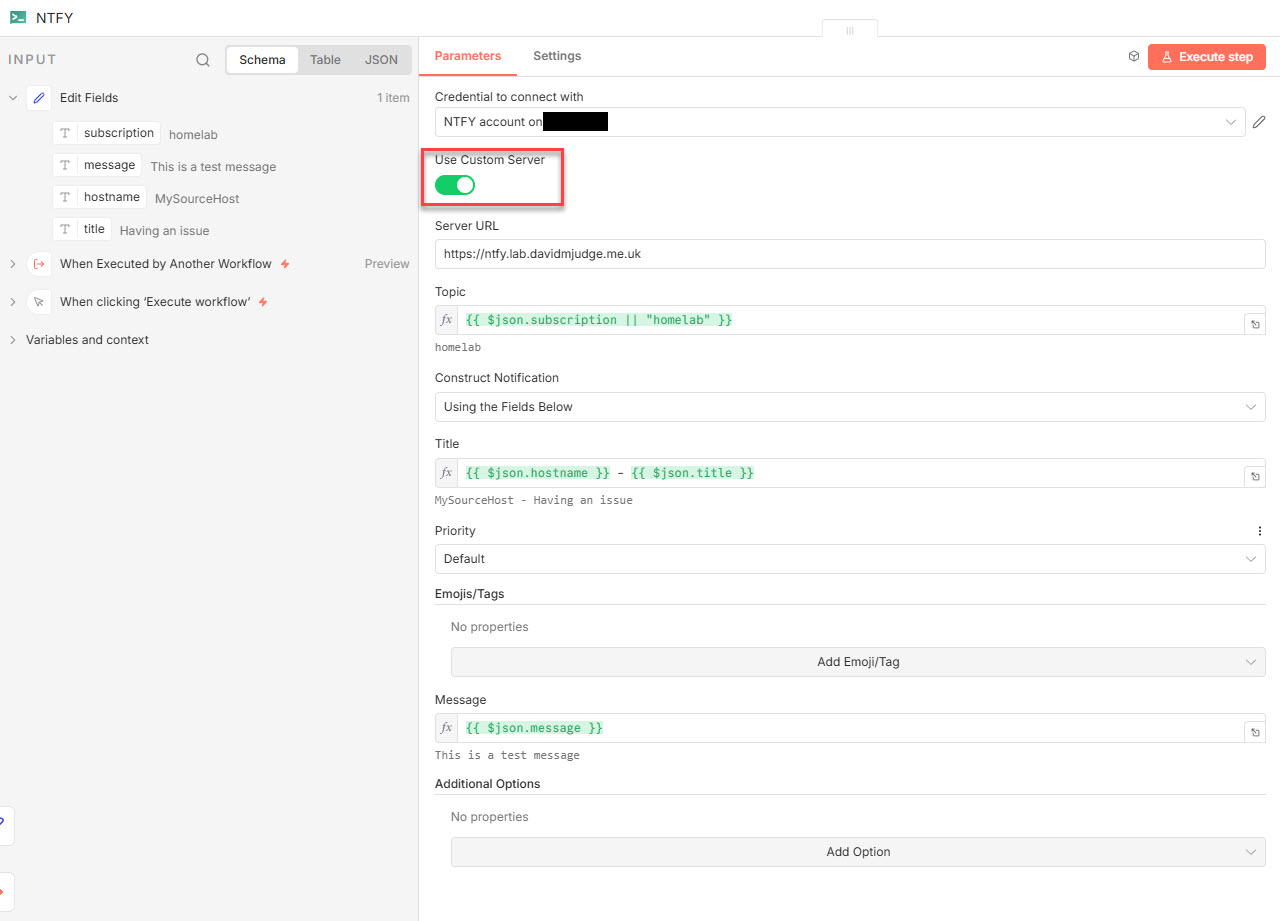The height and width of the screenshot is (921, 1280).
Task: Click the data pinning icon near Execute step
Action: coord(1133,56)
